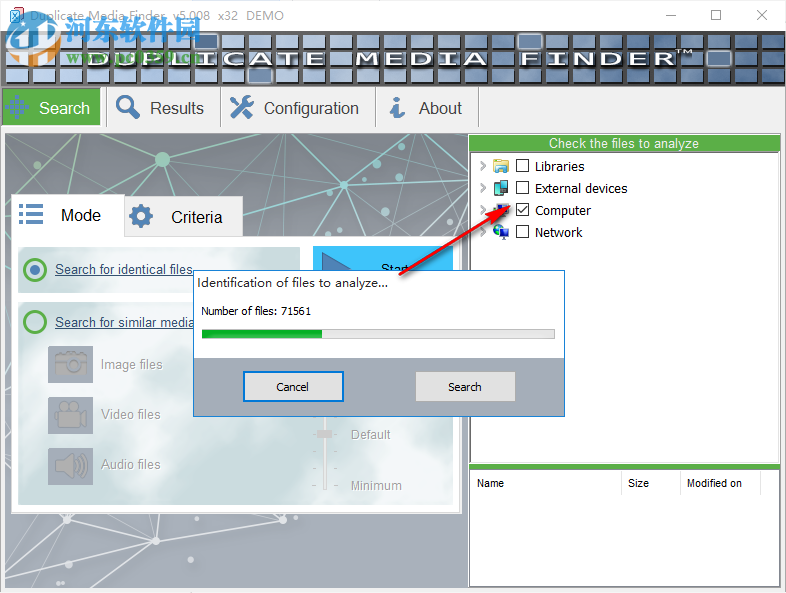Switch to the Criteria sub-tab
Screen dimensions: 786x593
[x=183, y=217]
